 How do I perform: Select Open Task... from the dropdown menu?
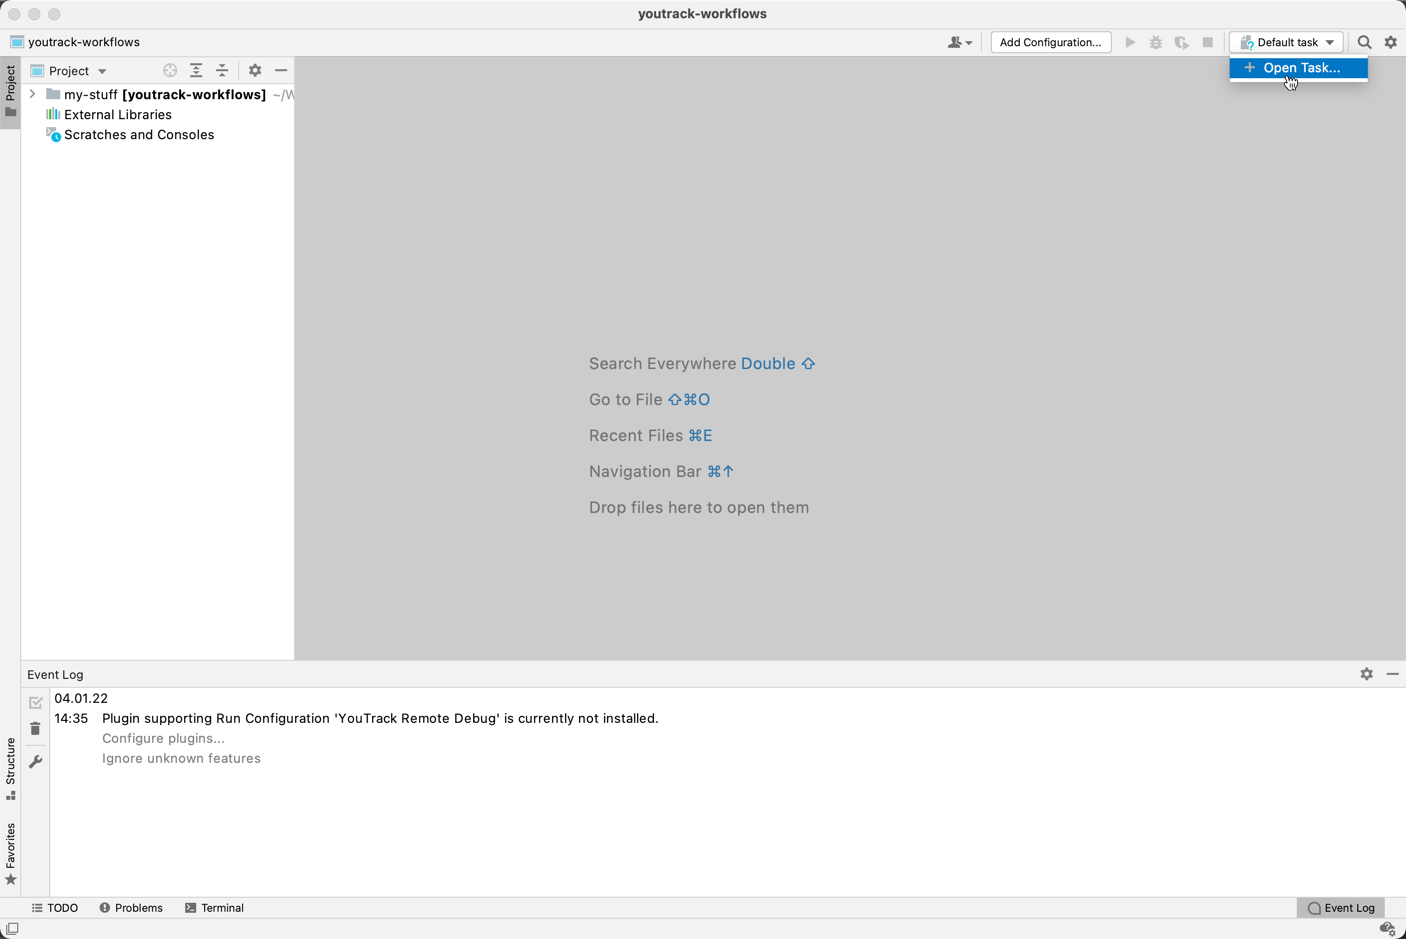[x=1299, y=68]
